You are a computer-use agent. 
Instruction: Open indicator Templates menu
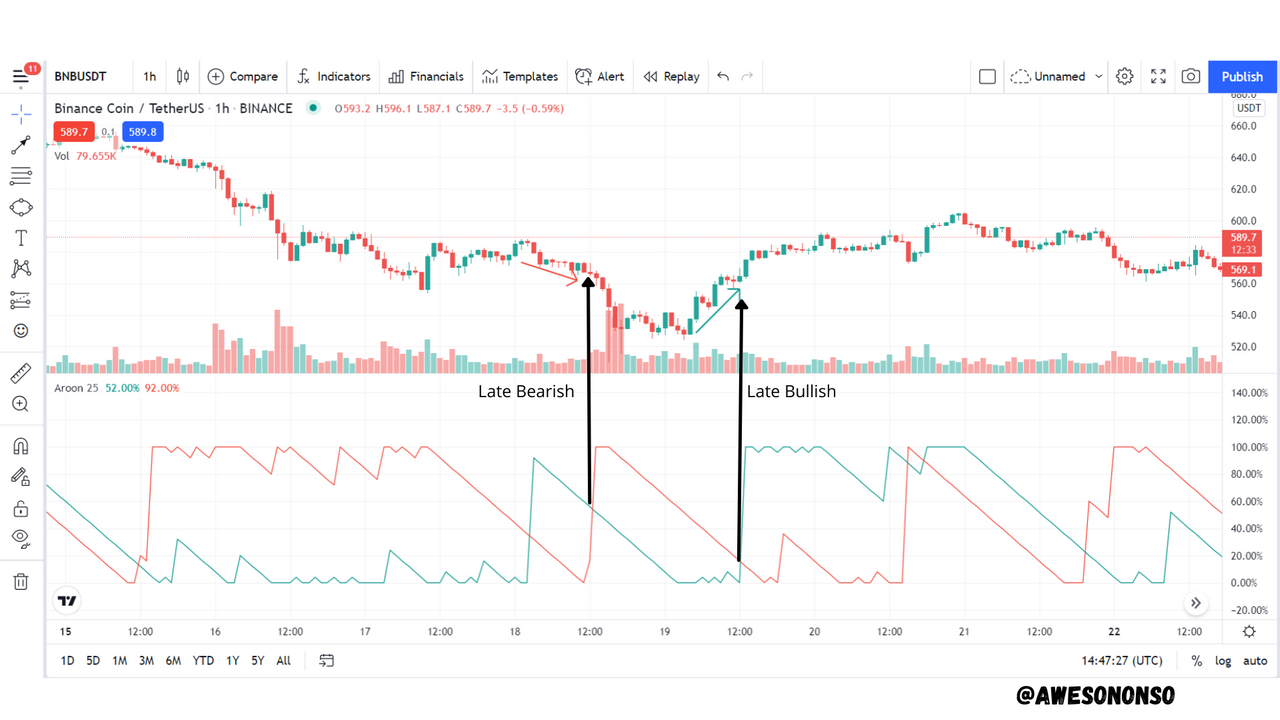(x=520, y=77)
